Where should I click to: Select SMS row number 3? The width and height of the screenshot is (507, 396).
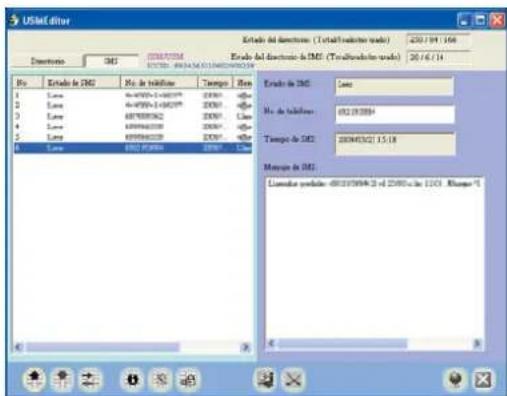133,116
